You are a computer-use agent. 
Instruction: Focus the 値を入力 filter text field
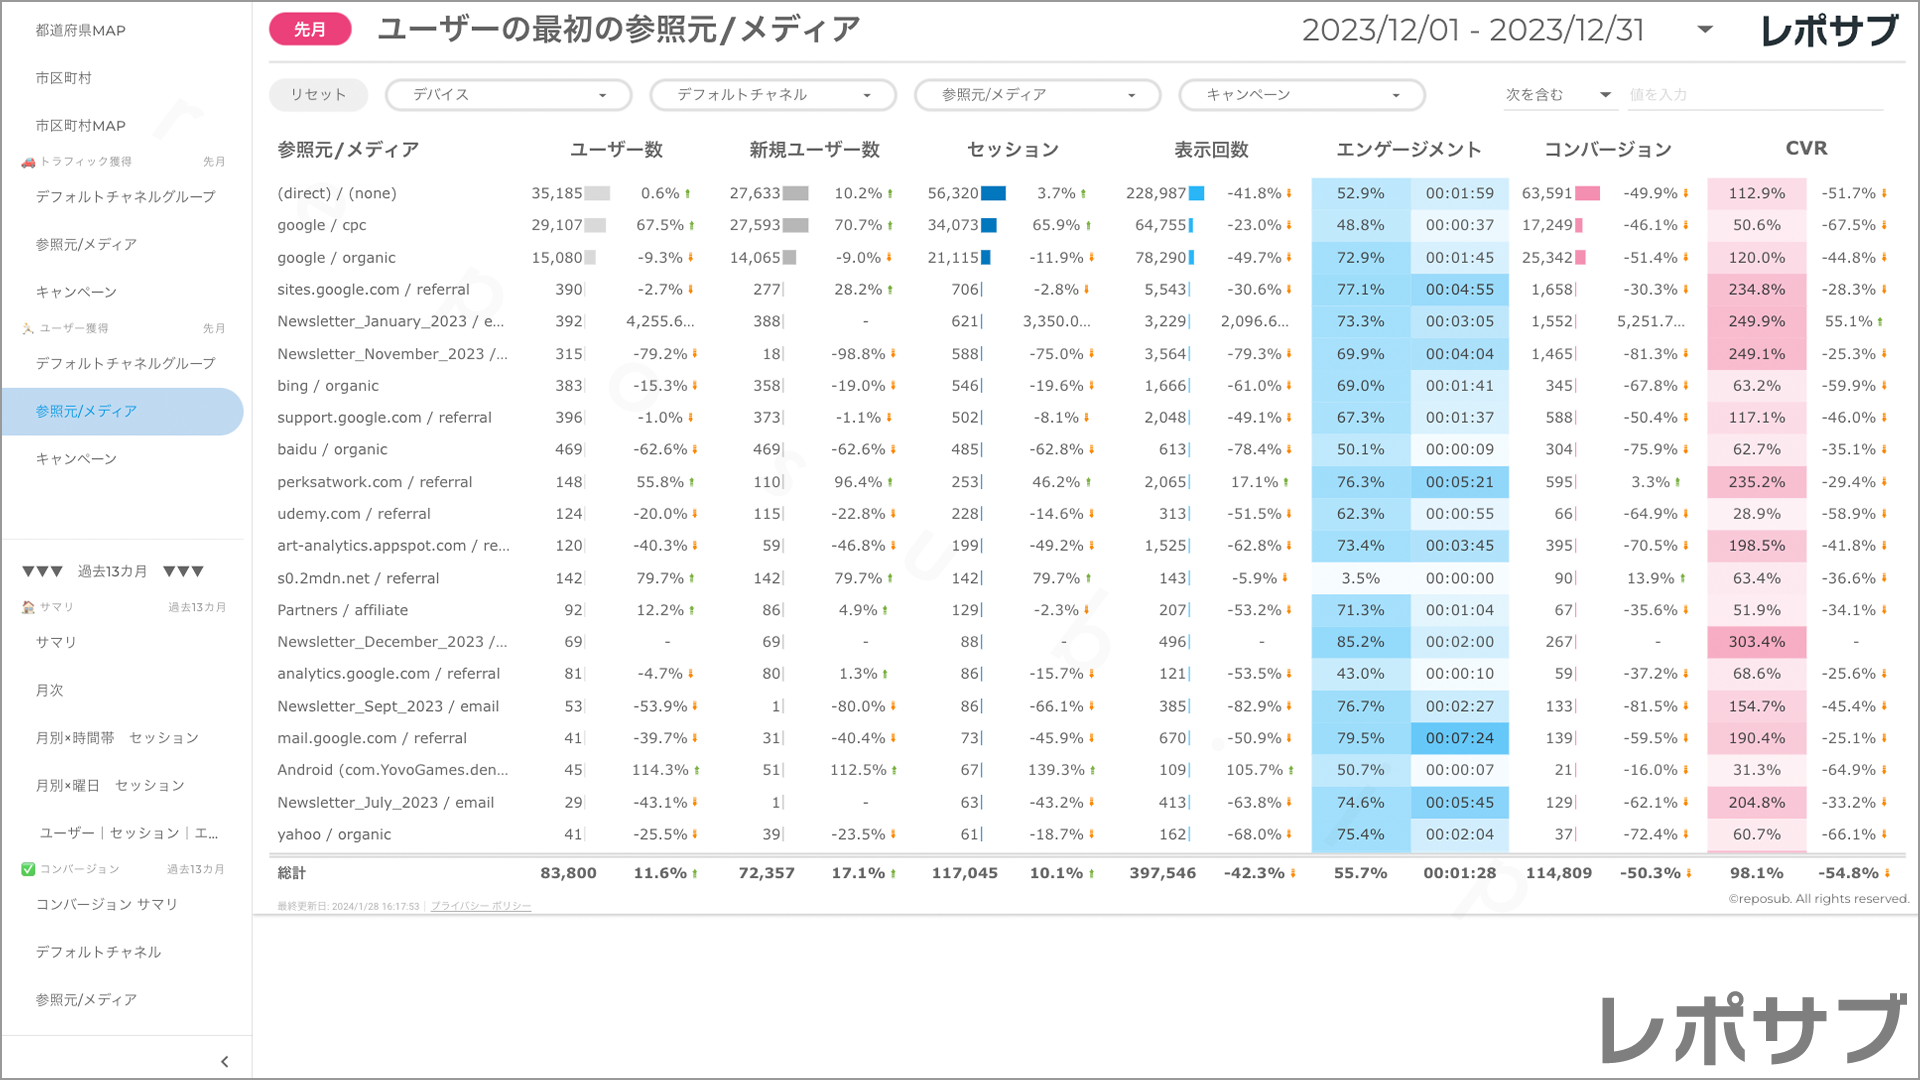(x=1753, y=95)
